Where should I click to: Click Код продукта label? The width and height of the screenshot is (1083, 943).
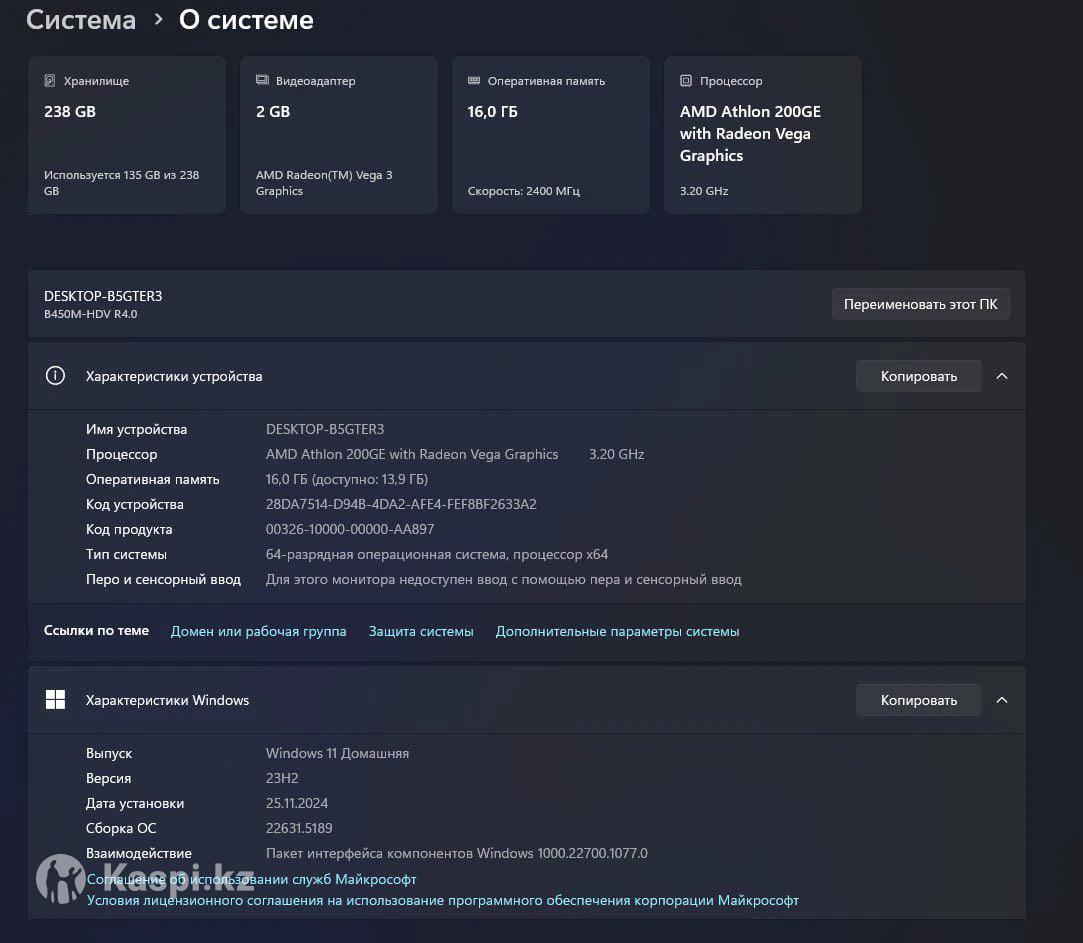[129, 529]
